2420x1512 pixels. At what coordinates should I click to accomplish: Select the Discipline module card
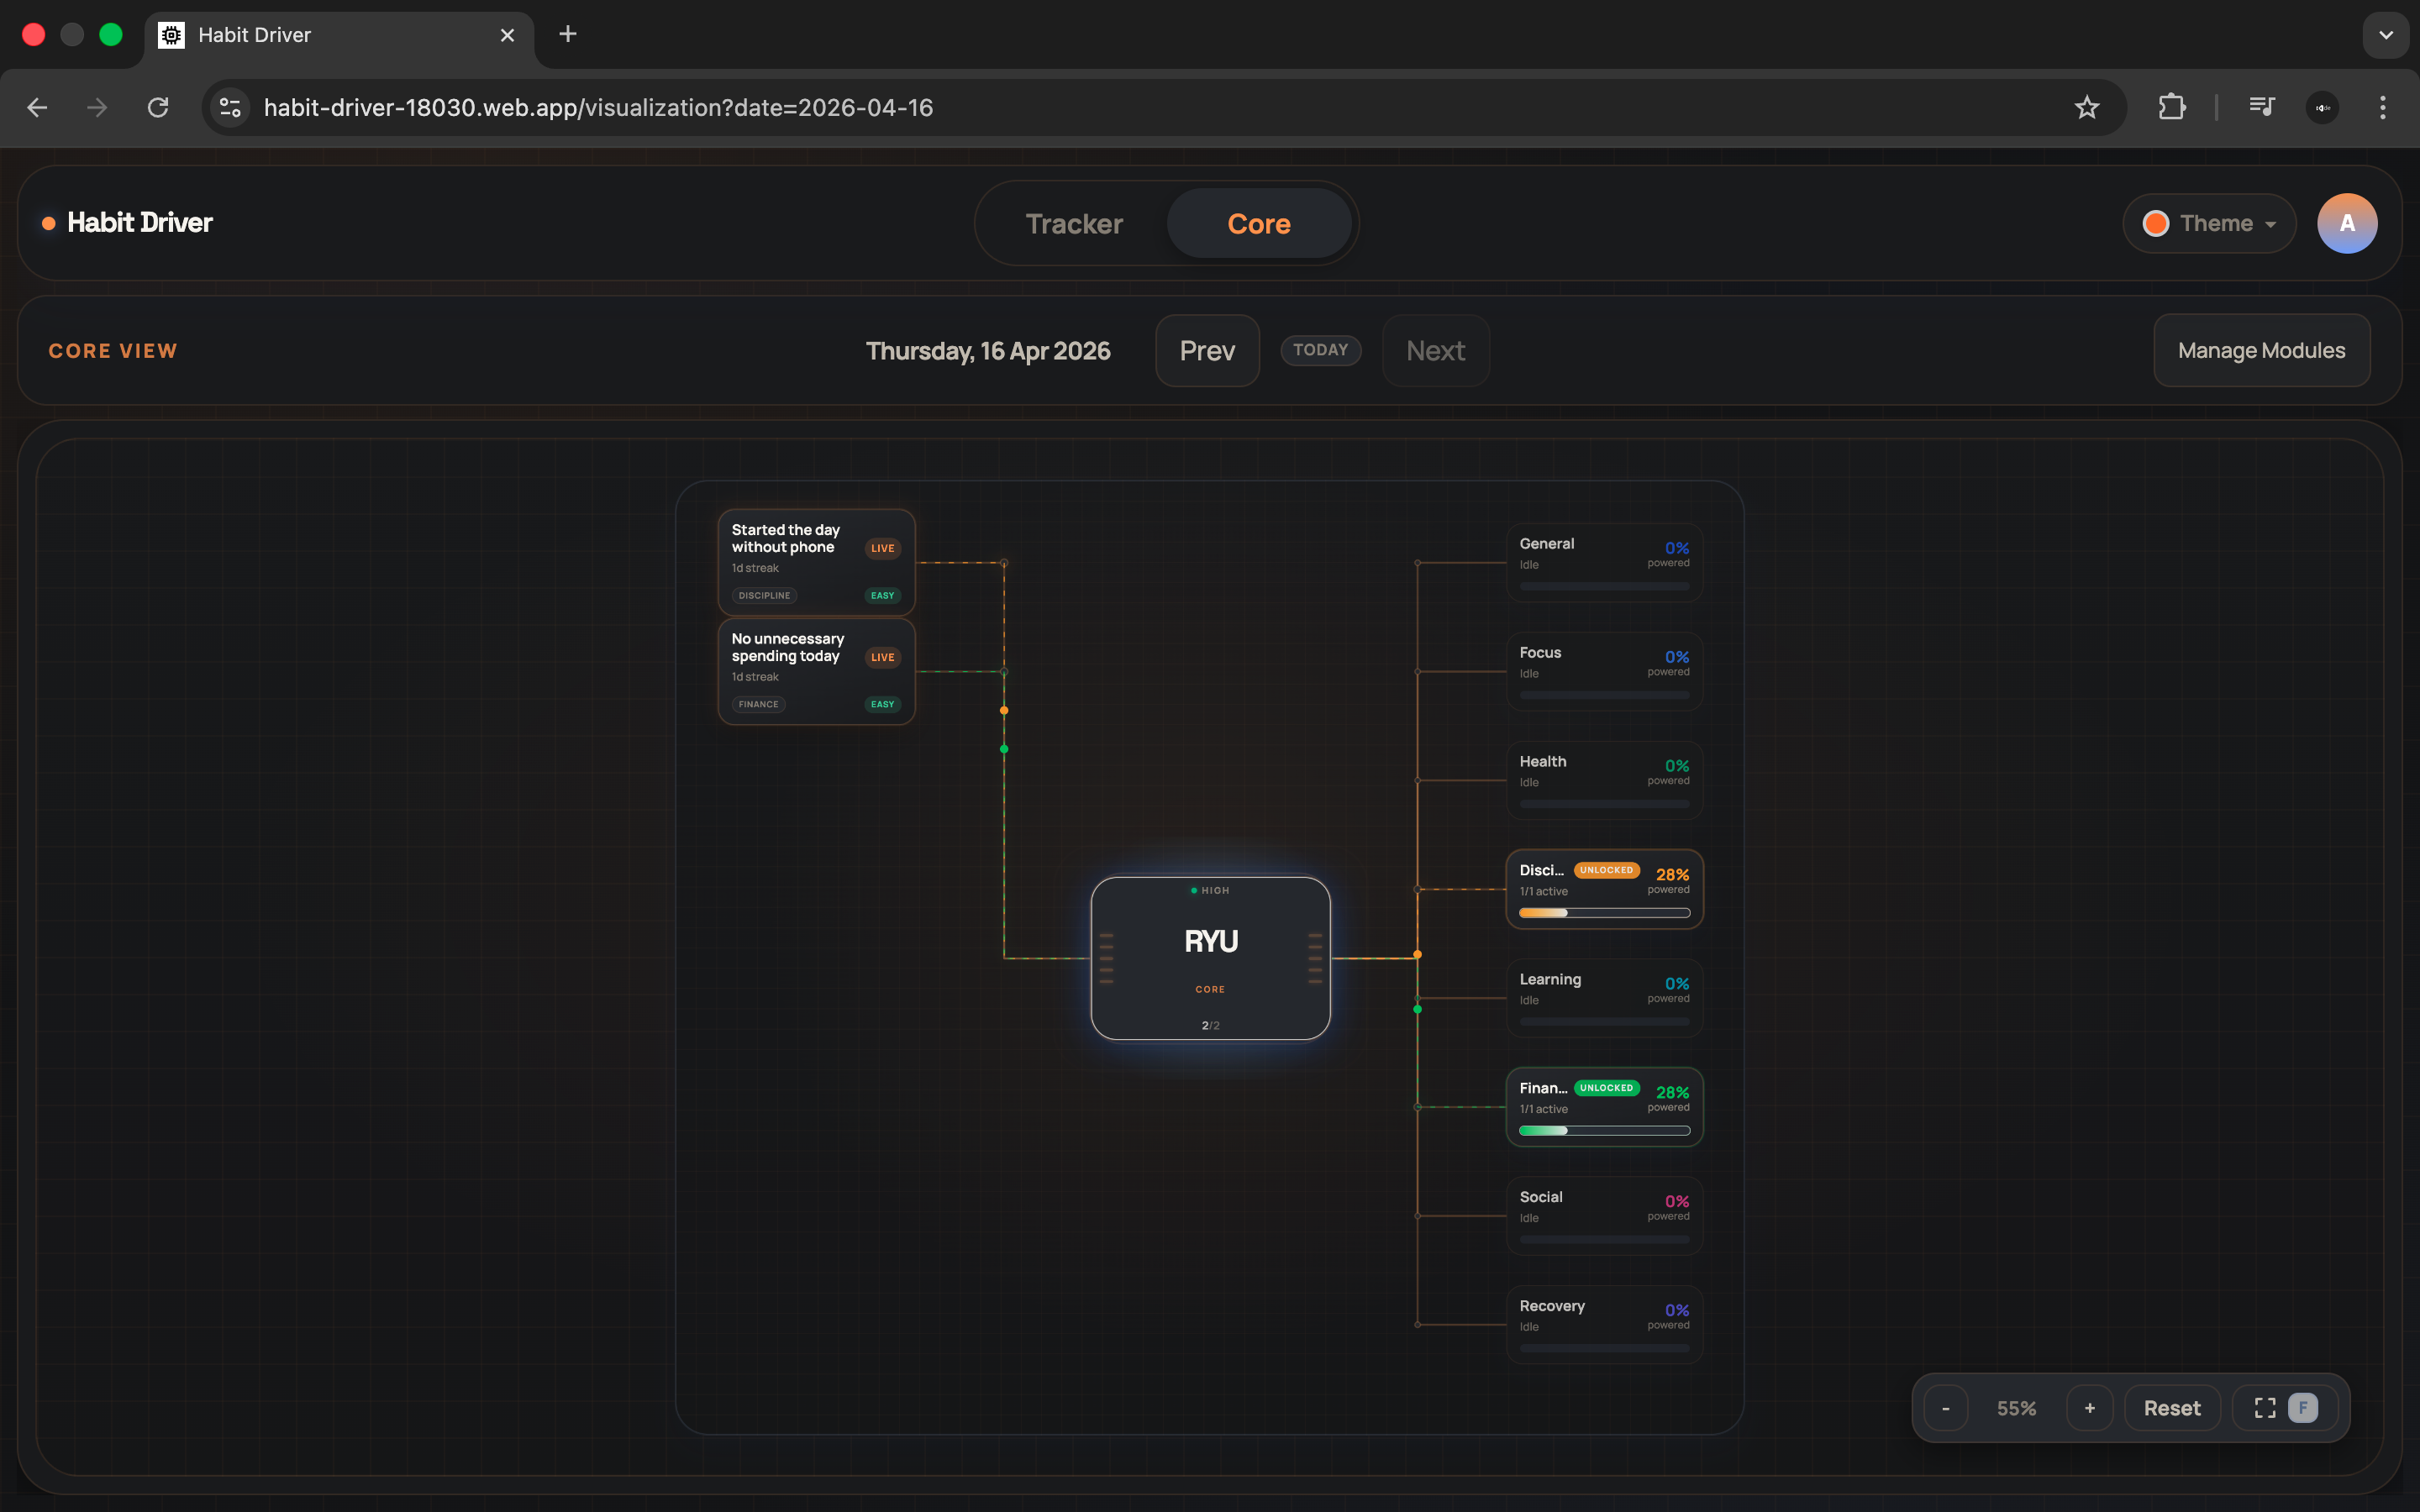1604,889
